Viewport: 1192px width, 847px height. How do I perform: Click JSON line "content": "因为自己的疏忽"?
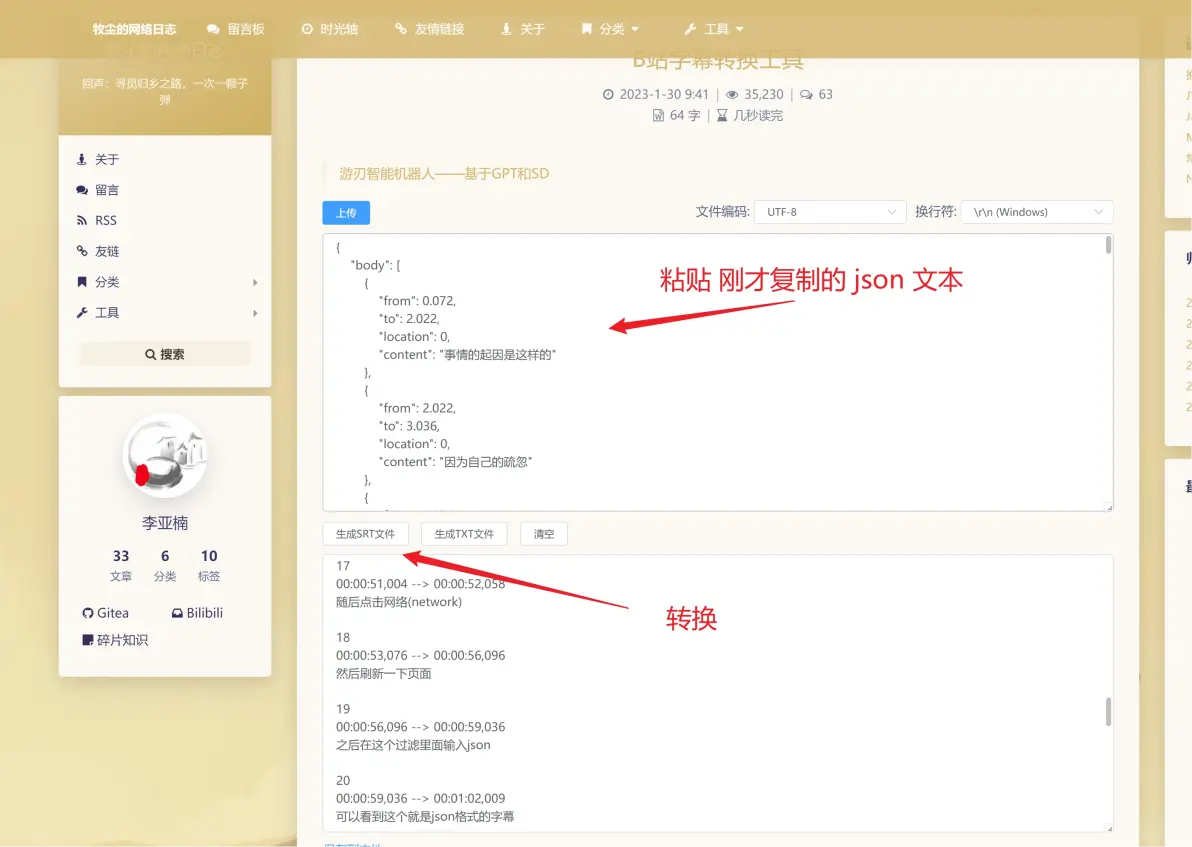pyautogui.click(x=455, y=462)
